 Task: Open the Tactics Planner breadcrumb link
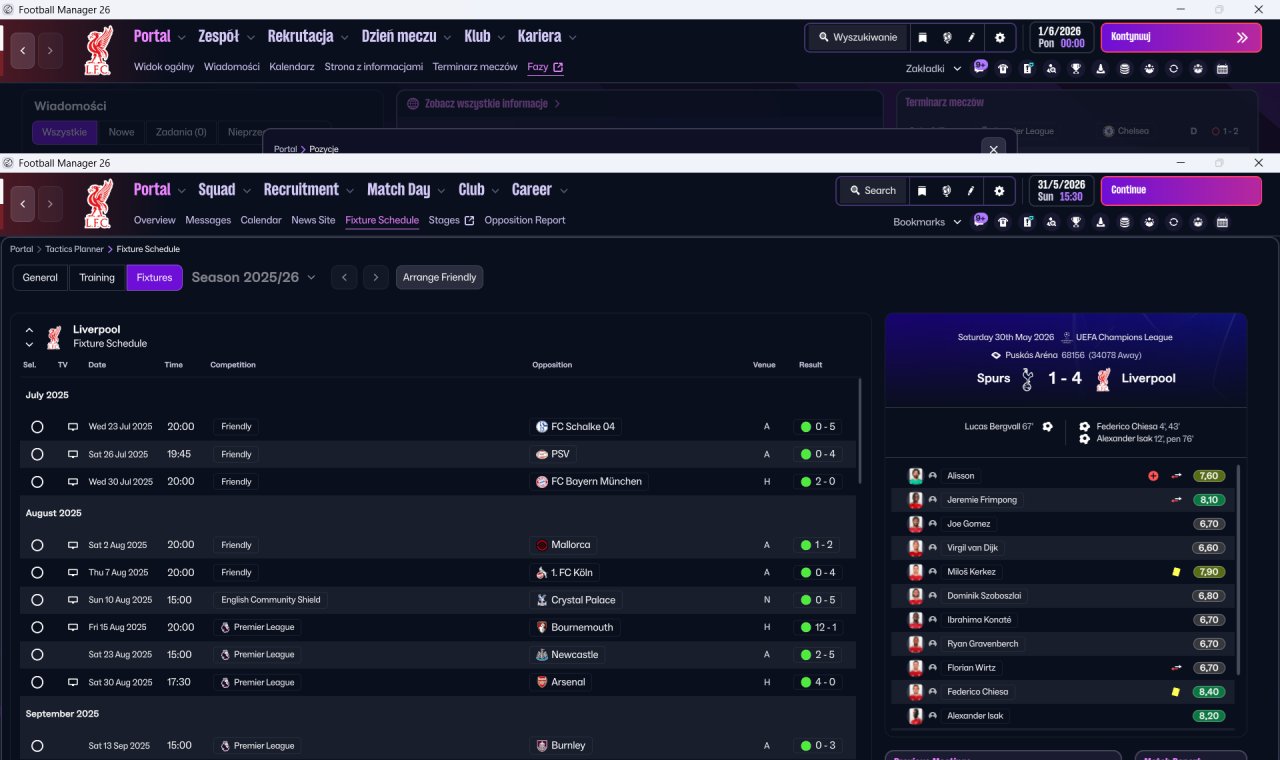(74, 249)
